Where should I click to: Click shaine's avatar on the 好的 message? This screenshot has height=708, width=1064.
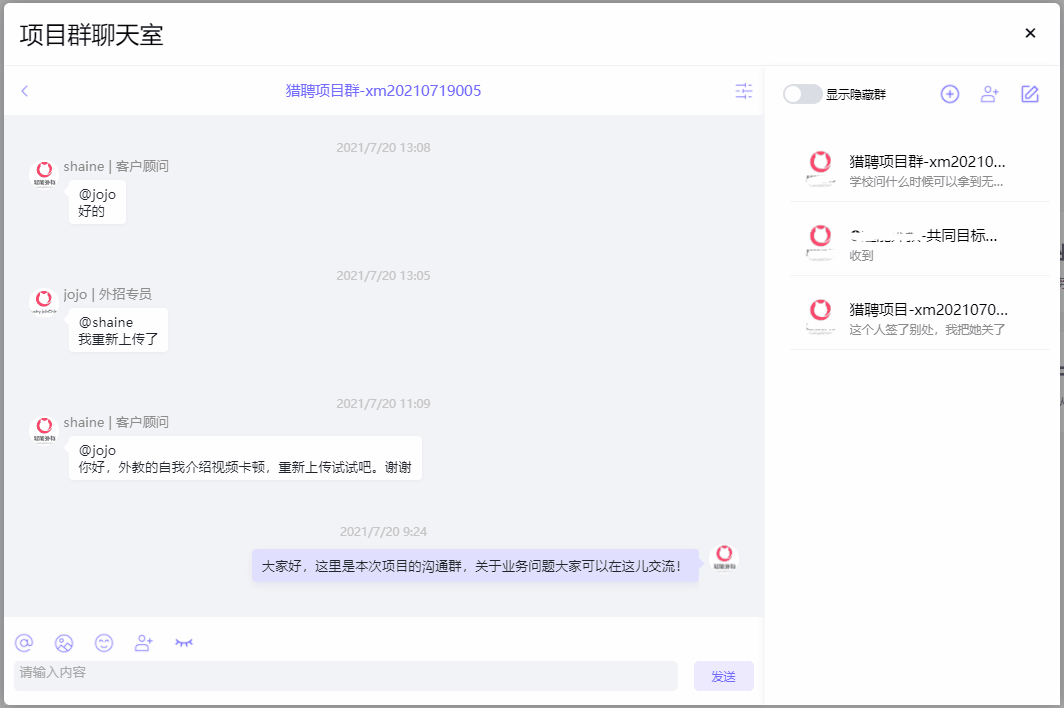tap(44, 174)
